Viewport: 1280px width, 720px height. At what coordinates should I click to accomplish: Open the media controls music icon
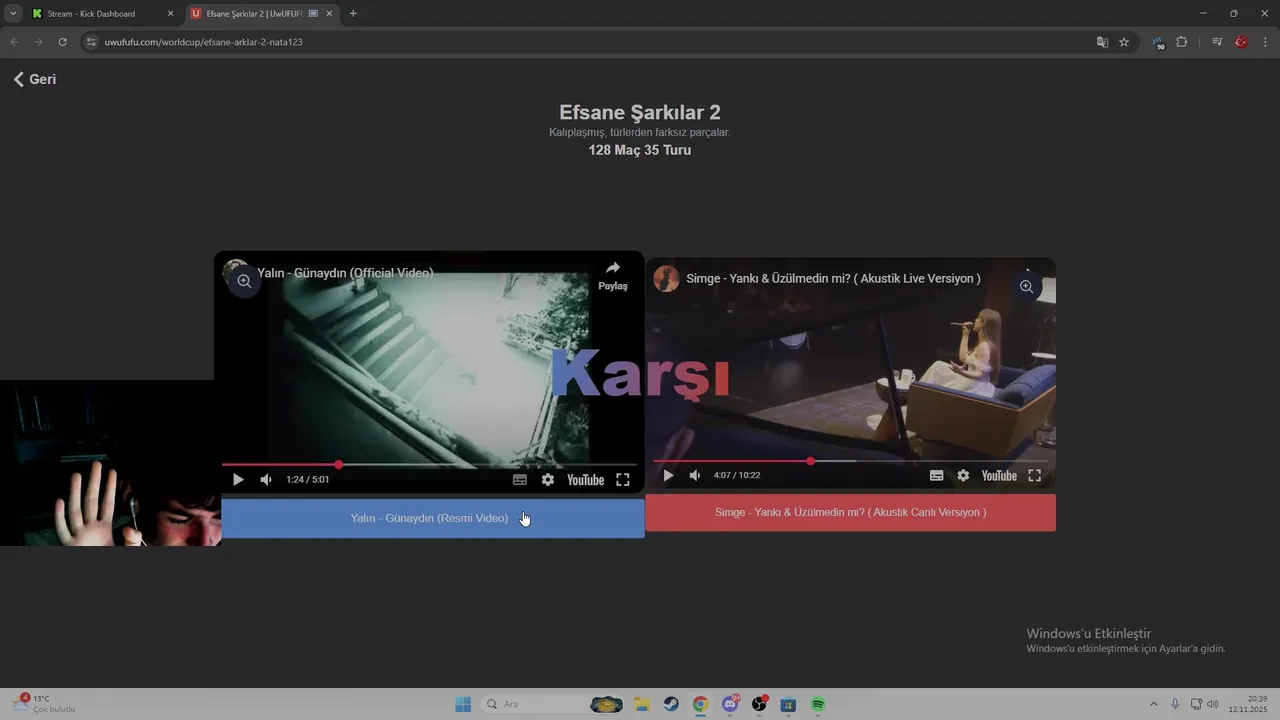click(1217, 42)
